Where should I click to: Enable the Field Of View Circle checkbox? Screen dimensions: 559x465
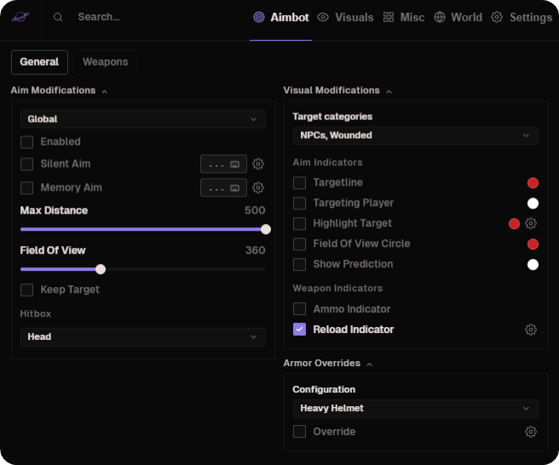coord(299,244)
